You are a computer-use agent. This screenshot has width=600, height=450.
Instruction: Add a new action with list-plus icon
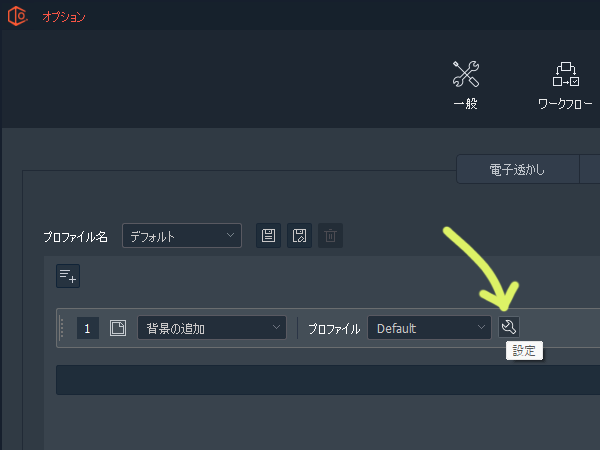68,276
